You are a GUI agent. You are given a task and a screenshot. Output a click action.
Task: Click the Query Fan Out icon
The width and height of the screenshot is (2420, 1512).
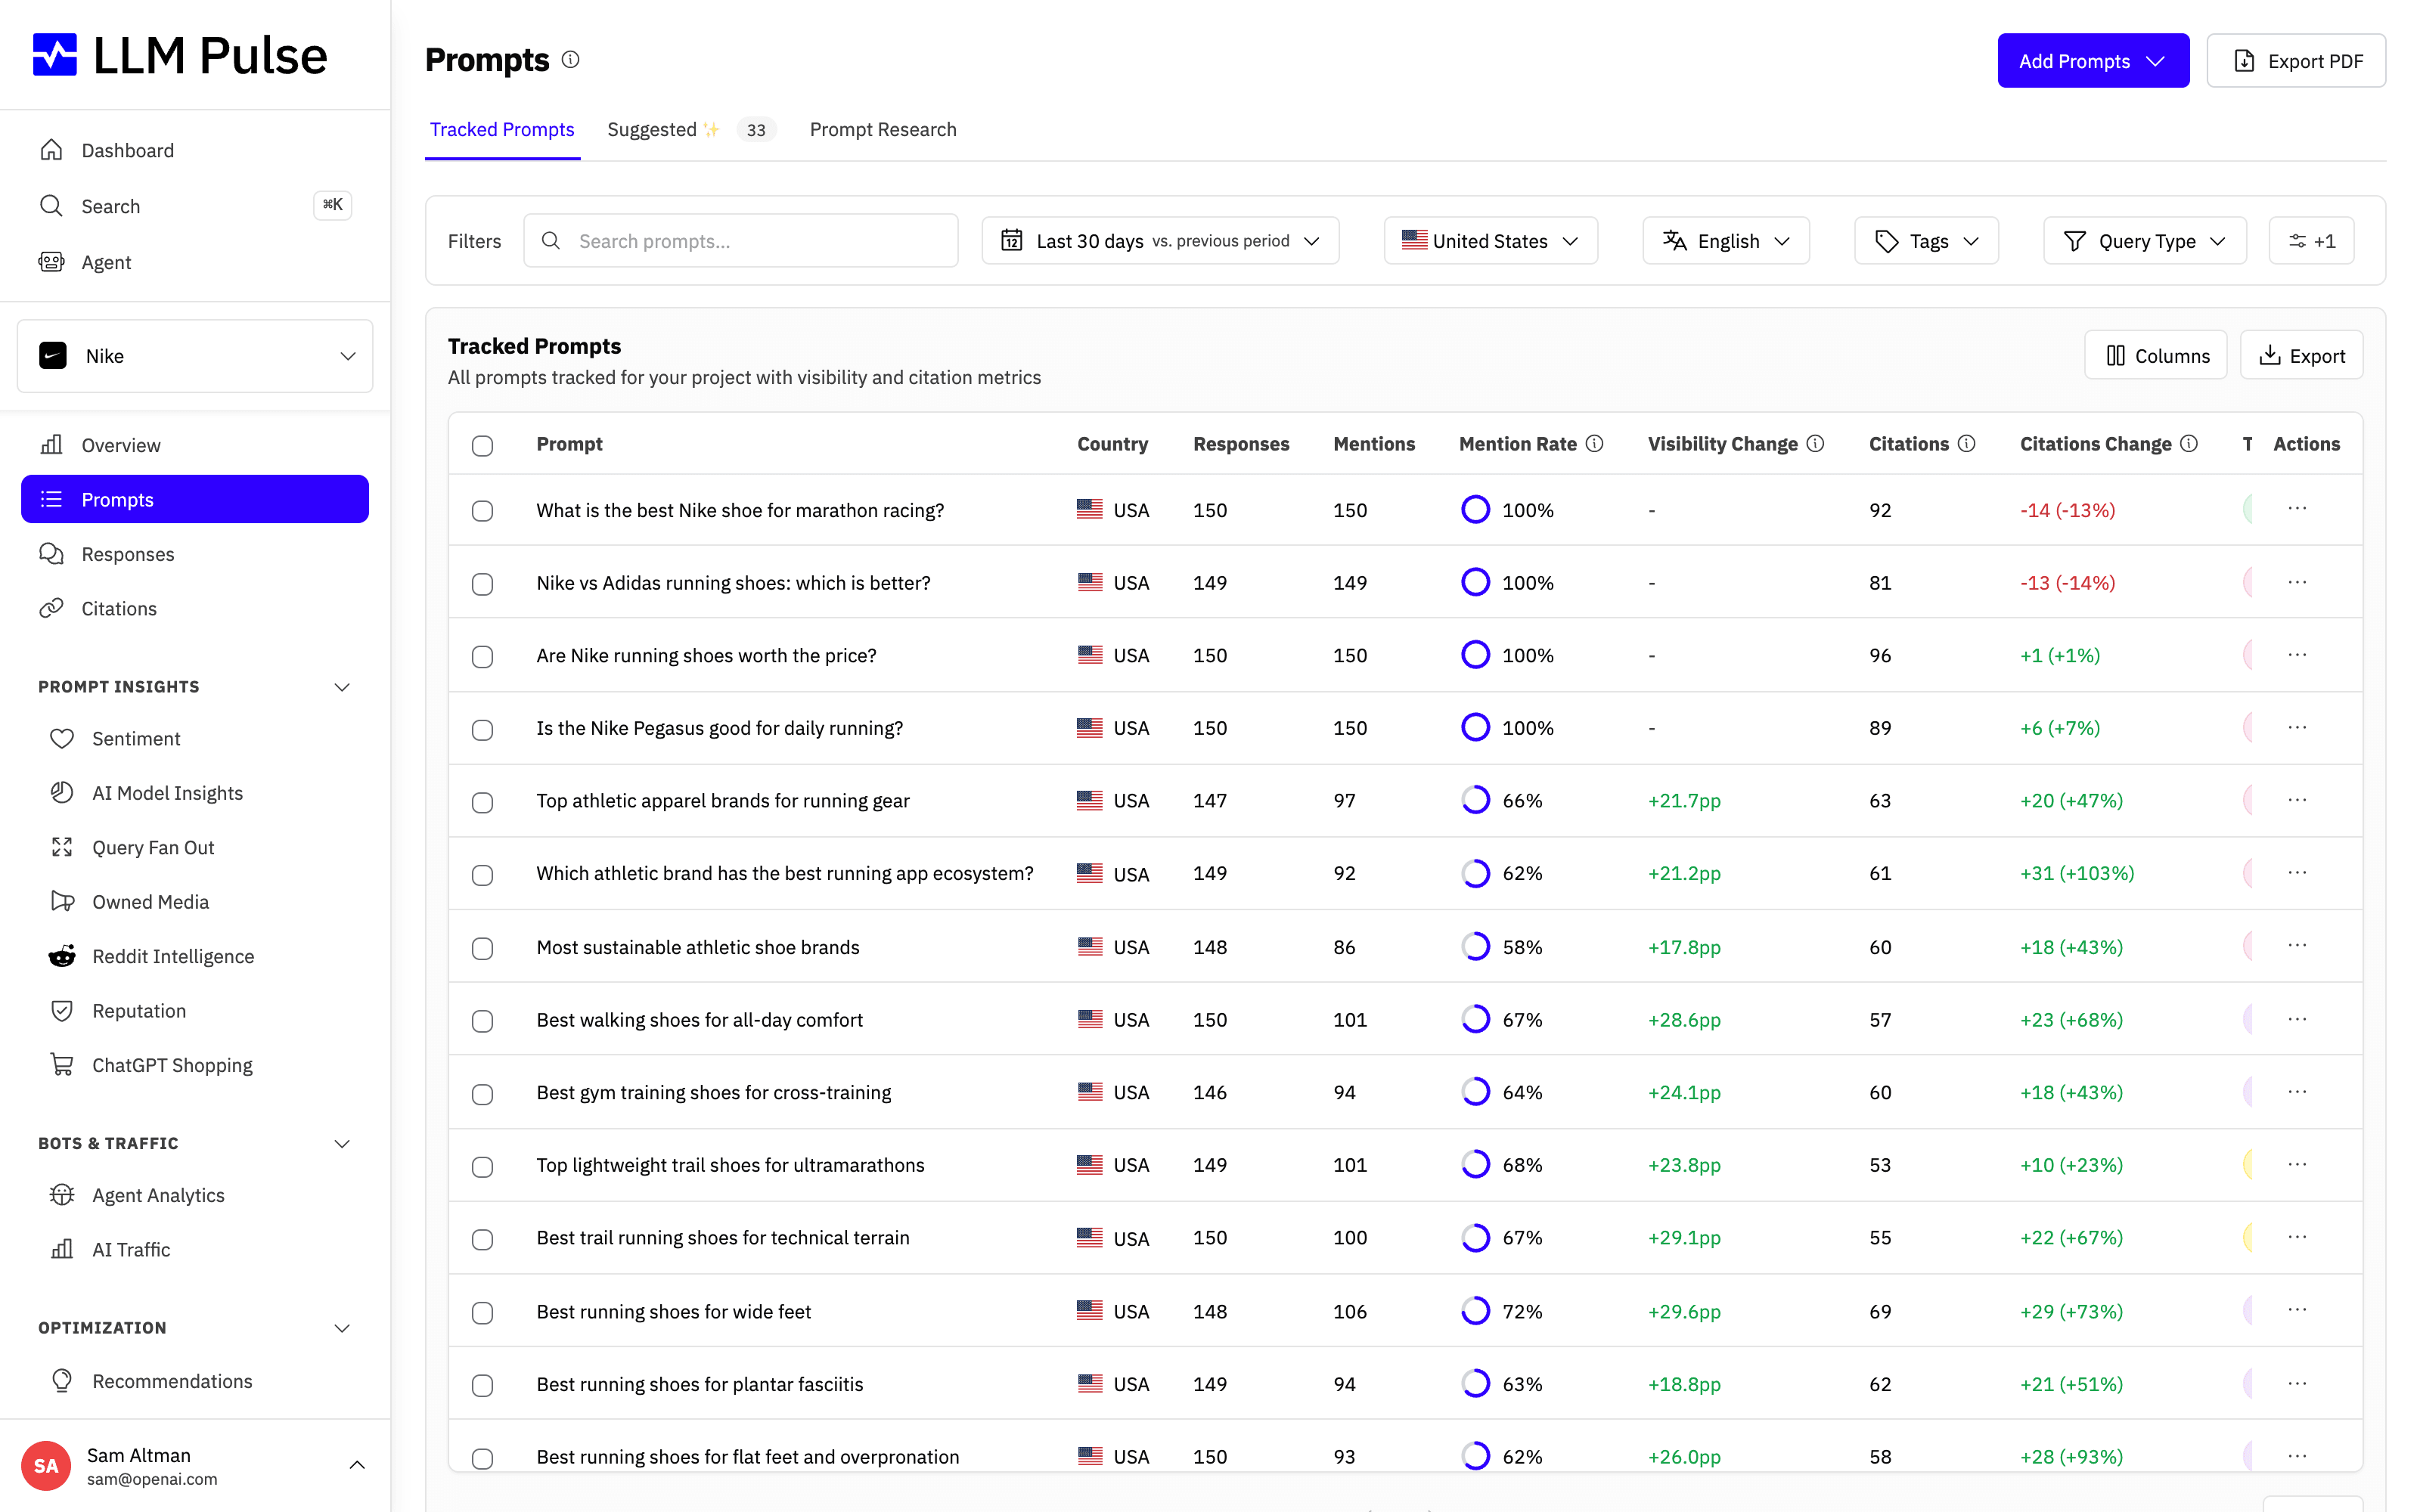click(62, 847)
